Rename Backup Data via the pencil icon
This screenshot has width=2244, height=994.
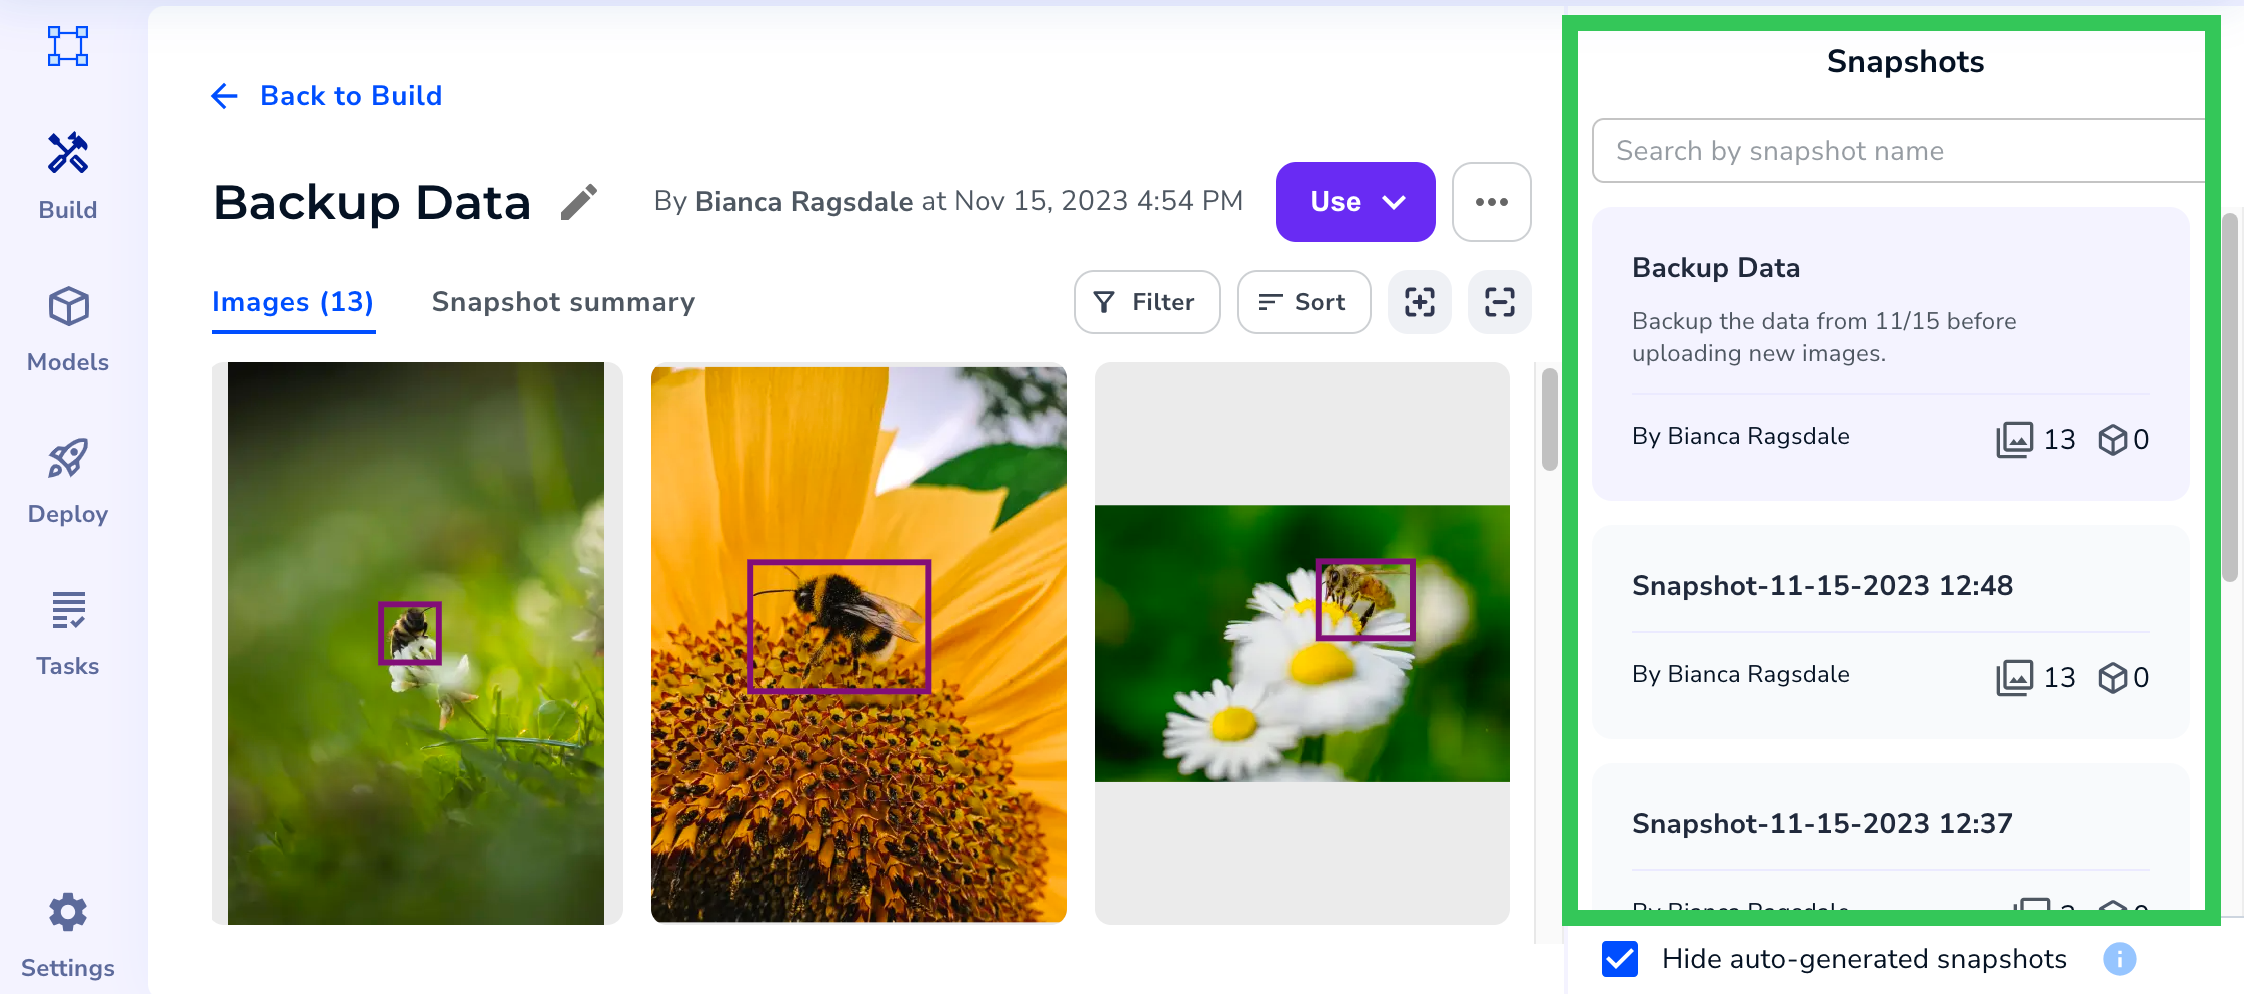(580, 202)
